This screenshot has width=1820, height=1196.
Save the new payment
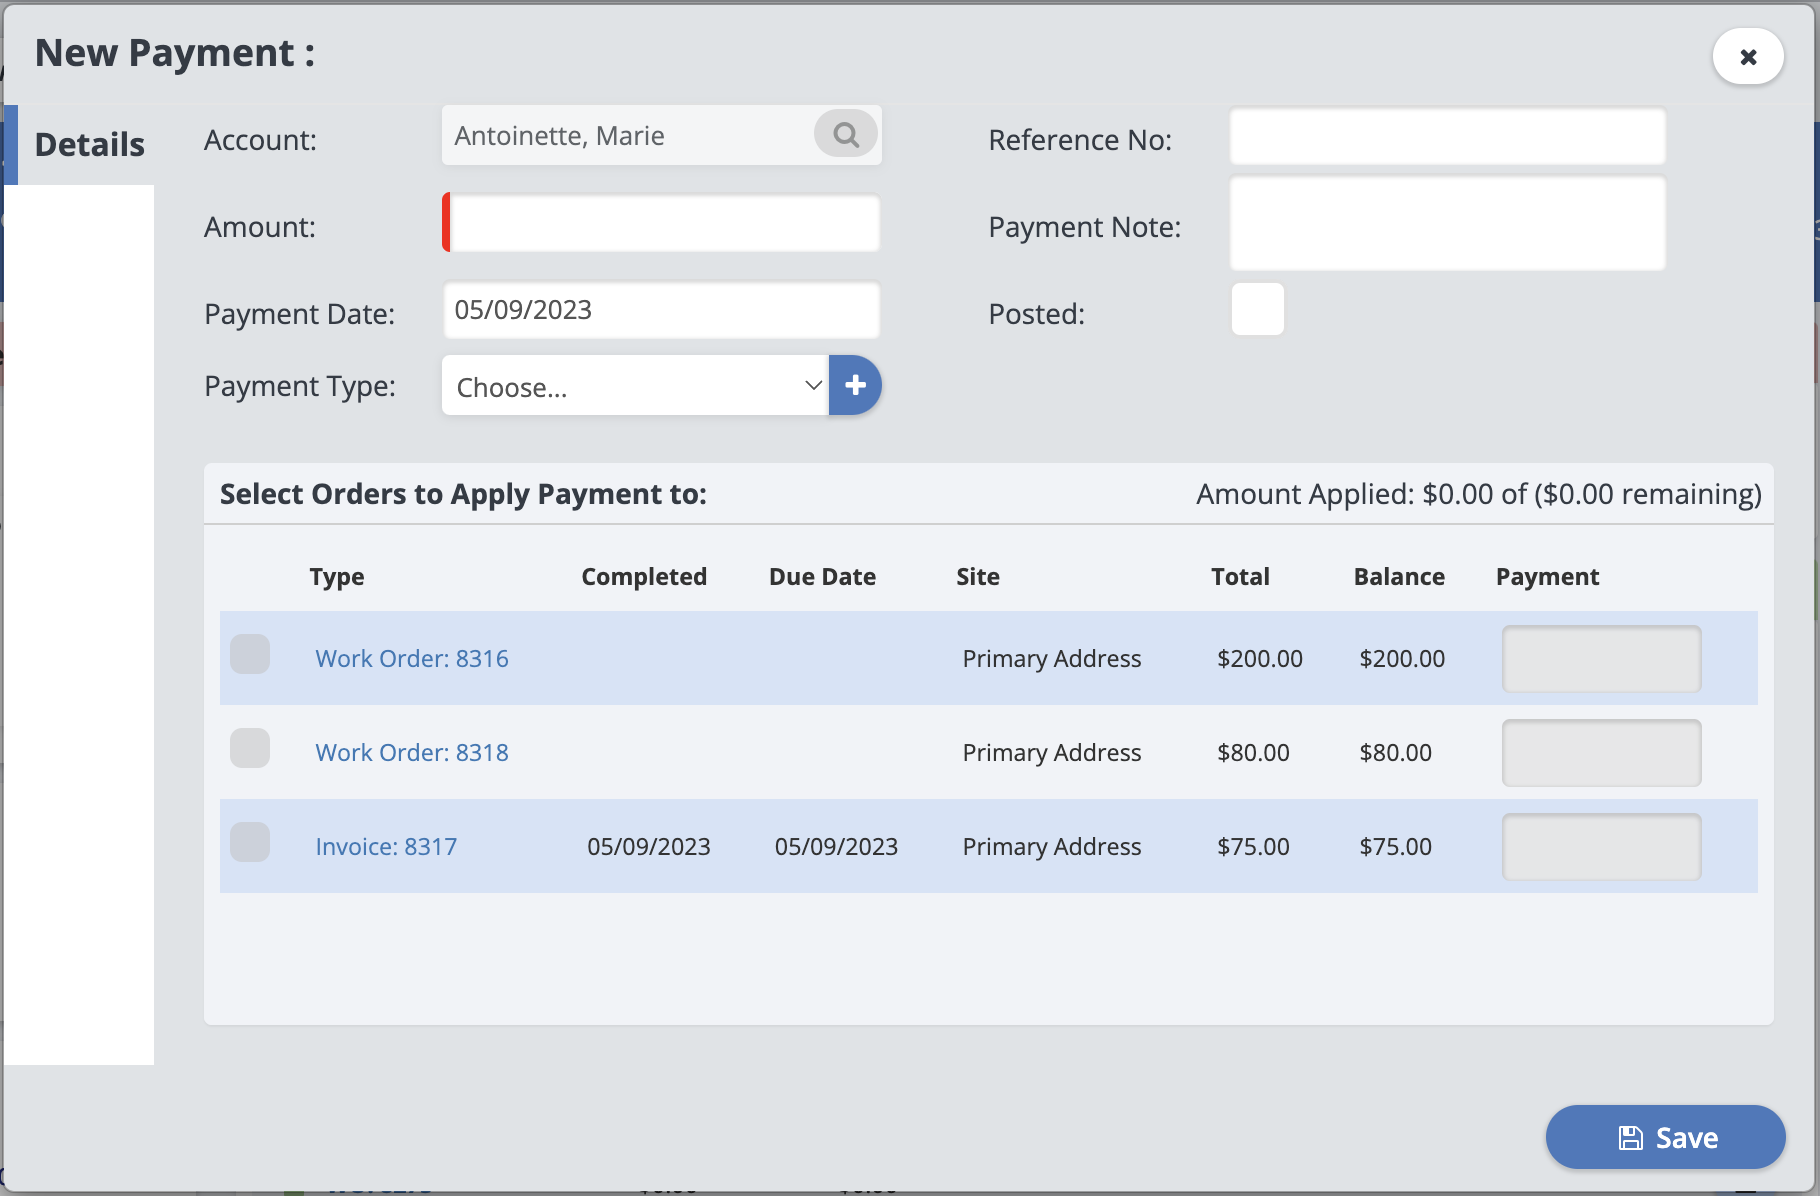tap(1665, 1137)
